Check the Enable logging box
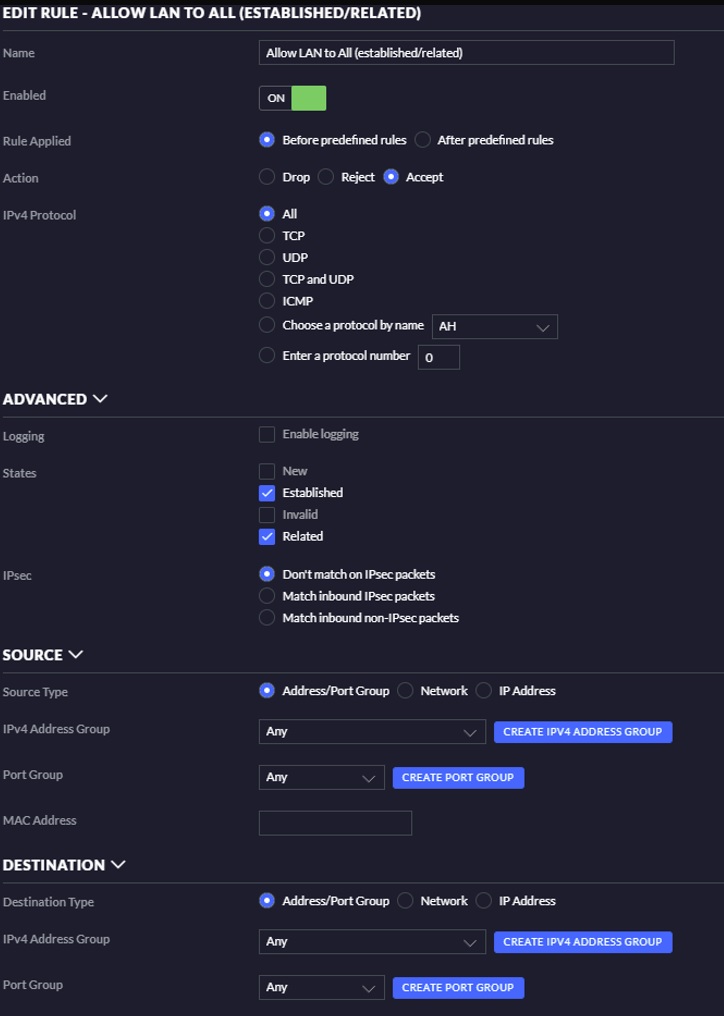Image resolution: width=724 pixels, height=1016 pixels. click(x=267, y=434)
